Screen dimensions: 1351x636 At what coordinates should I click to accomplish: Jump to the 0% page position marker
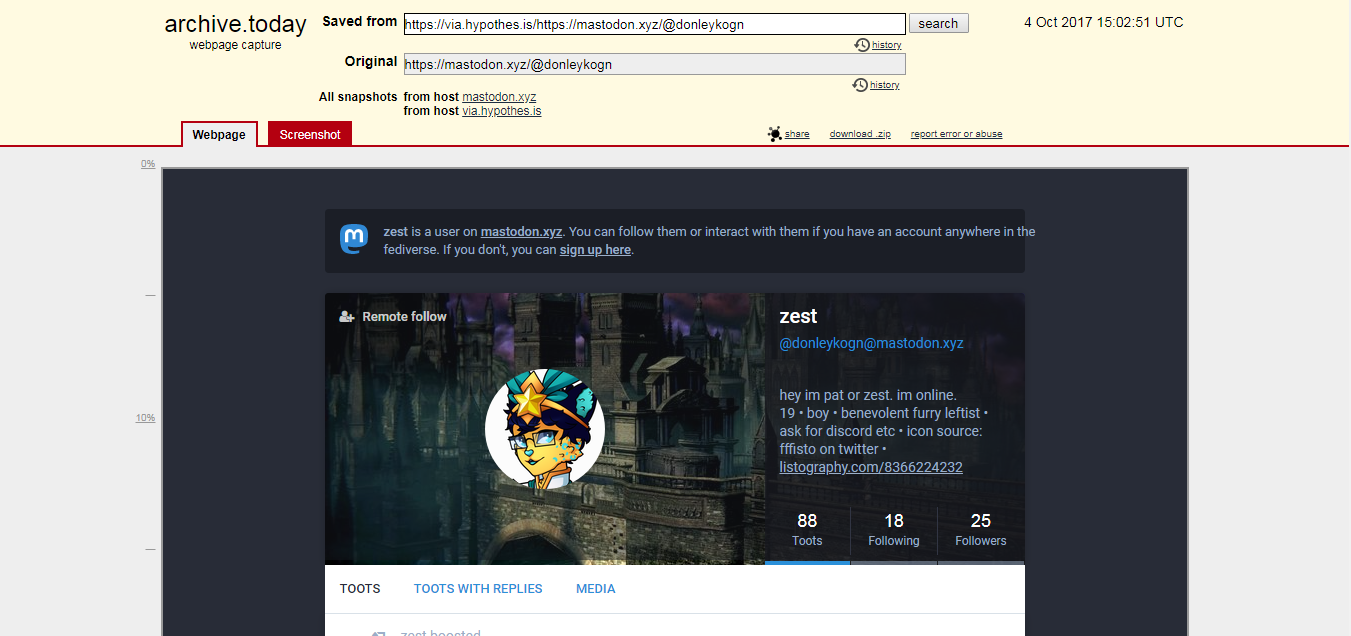point(148,164)
